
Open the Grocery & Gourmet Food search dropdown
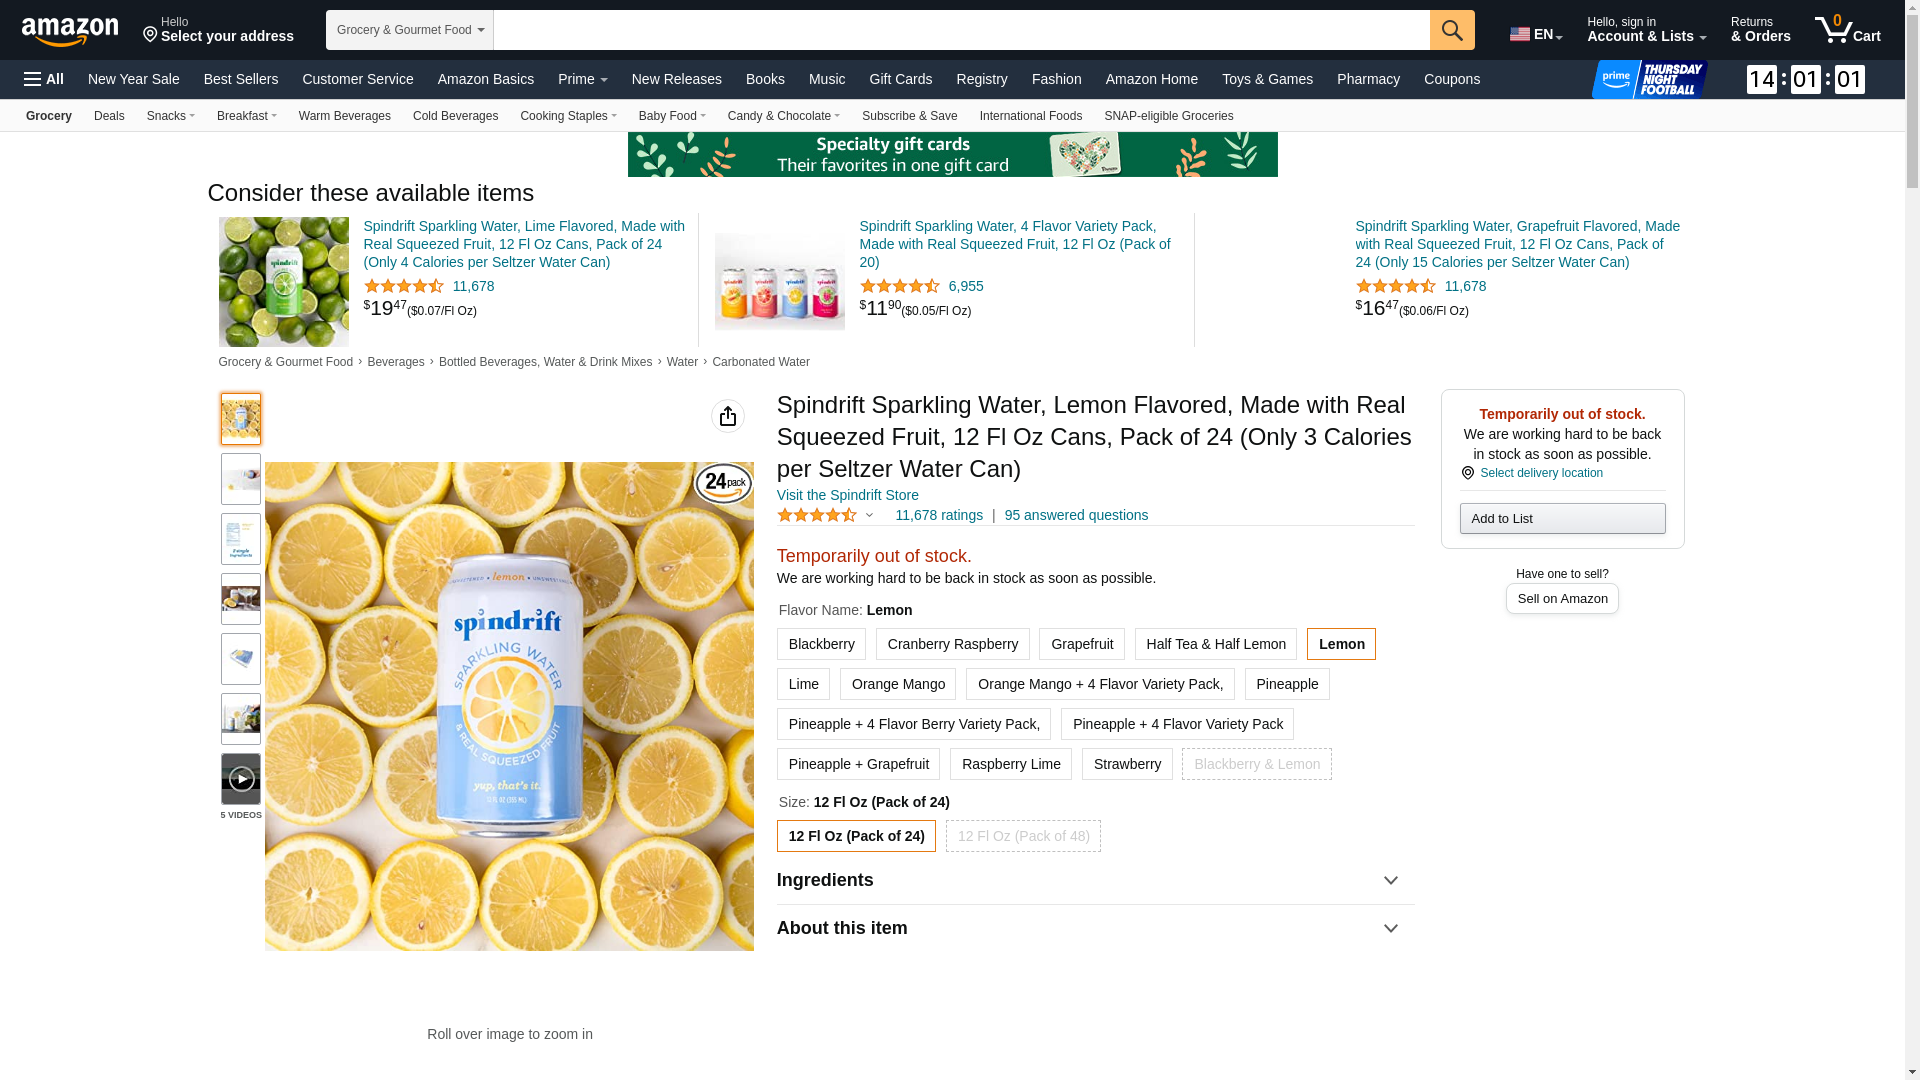pyautogui.click(x=410, y=30)
